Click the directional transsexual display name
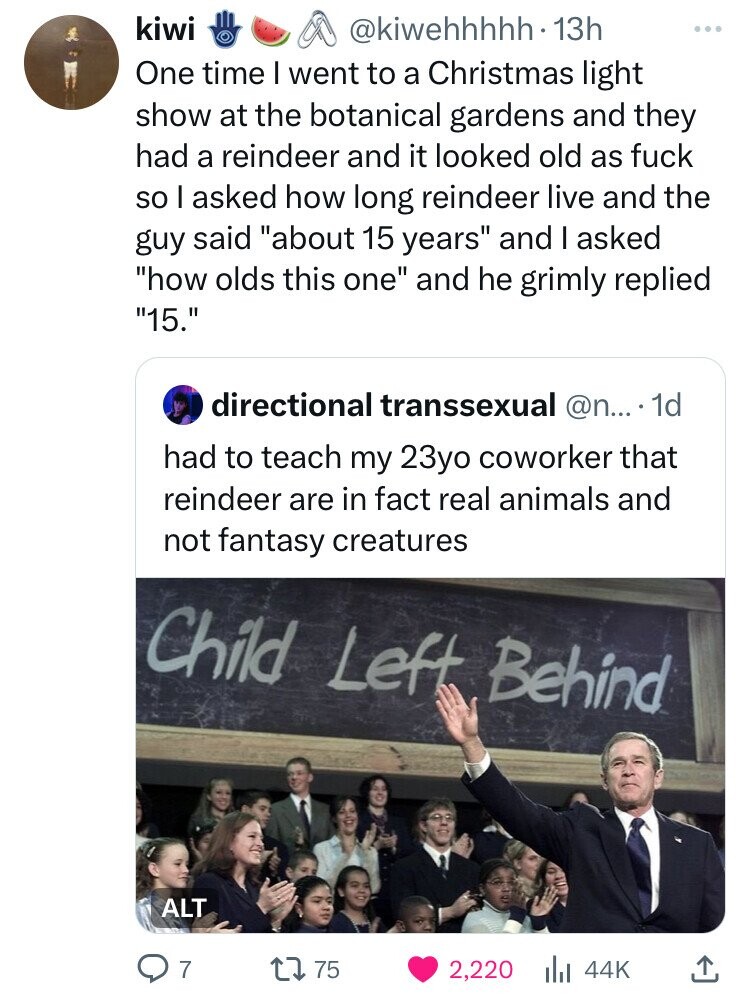 [x=383, y=406]
